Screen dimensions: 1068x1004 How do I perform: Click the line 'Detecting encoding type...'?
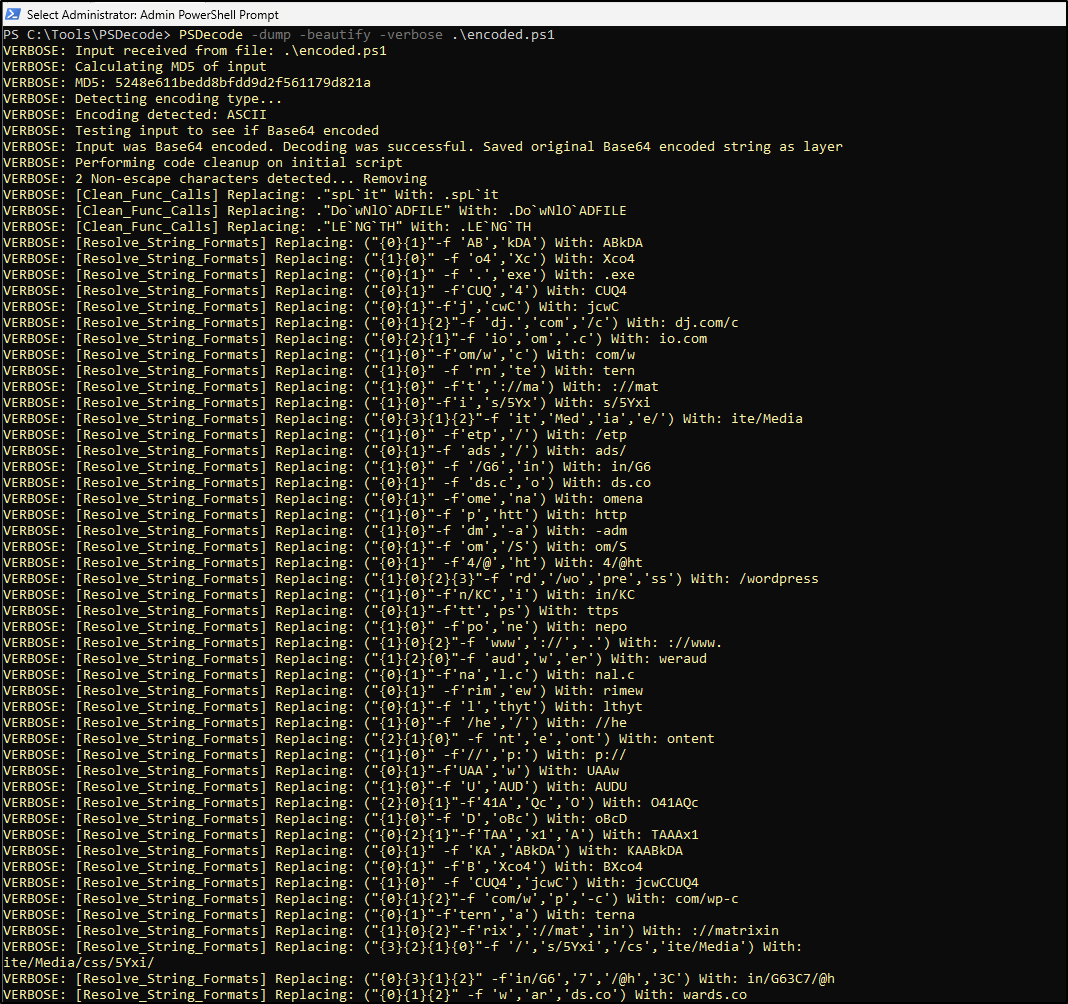click(x=142, y=99)
